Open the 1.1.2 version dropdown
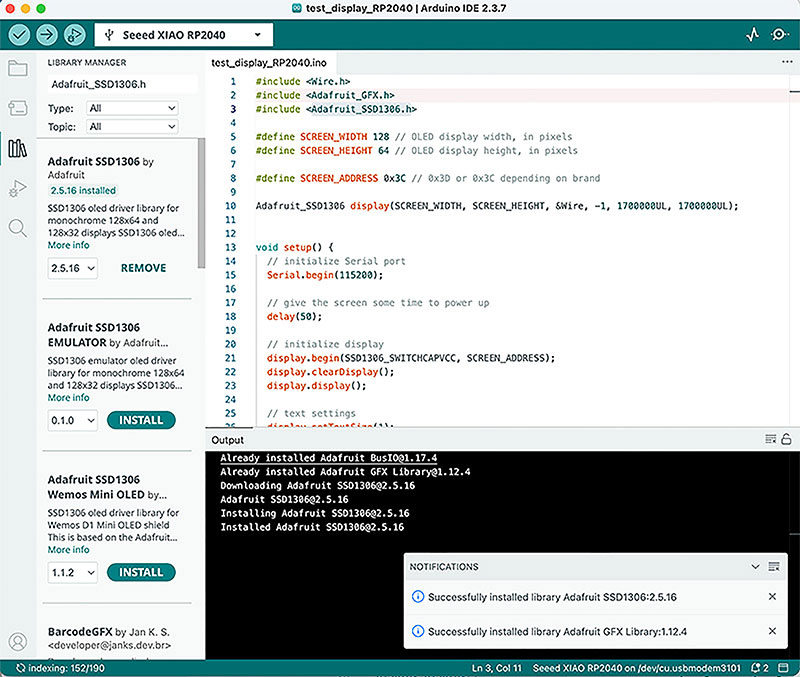 (73, 572)
